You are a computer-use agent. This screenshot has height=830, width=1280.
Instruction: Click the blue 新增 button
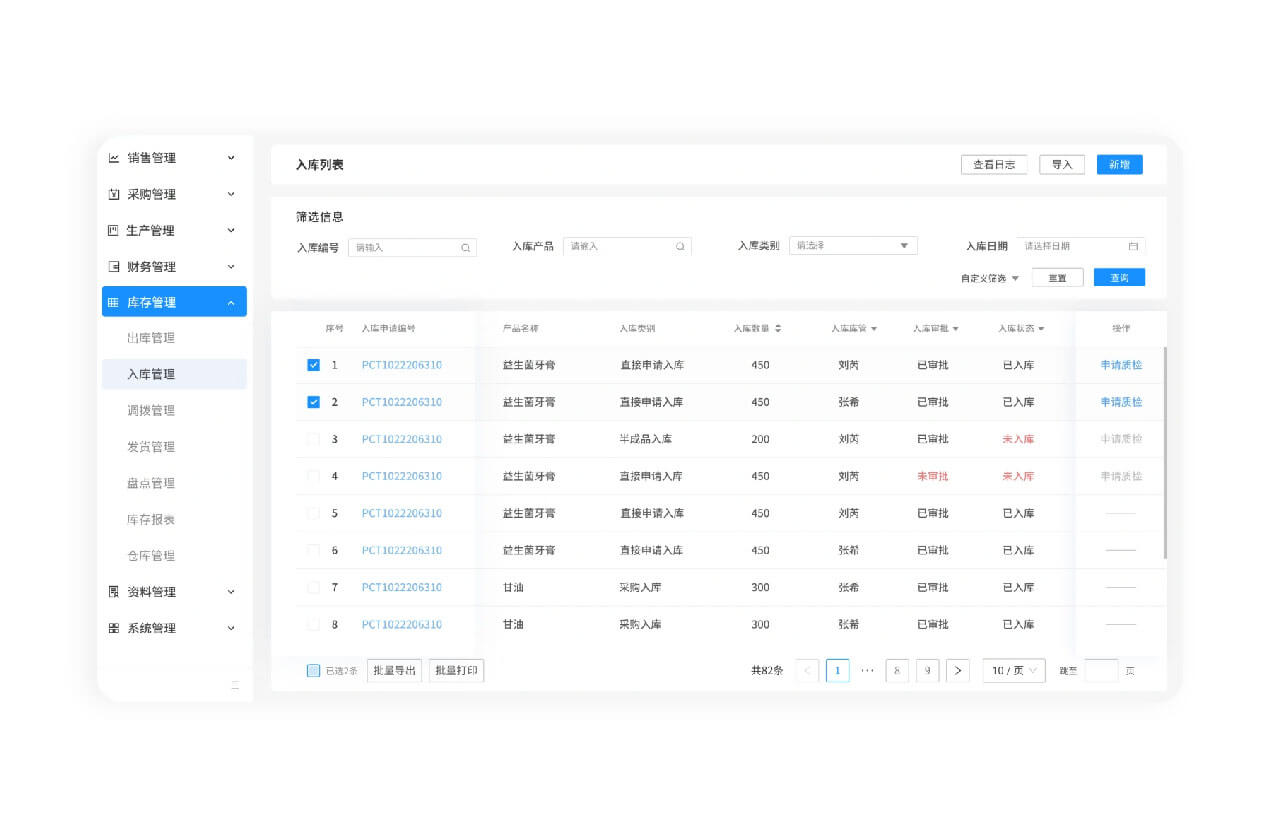click(x=1119, y=164)
